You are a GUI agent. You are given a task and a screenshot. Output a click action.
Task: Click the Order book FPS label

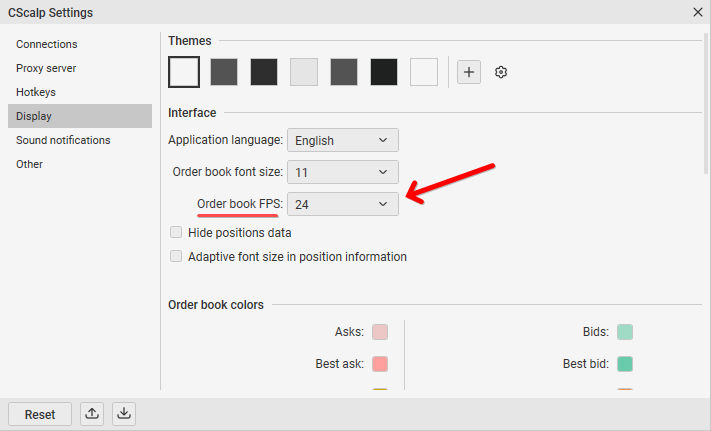240,204
